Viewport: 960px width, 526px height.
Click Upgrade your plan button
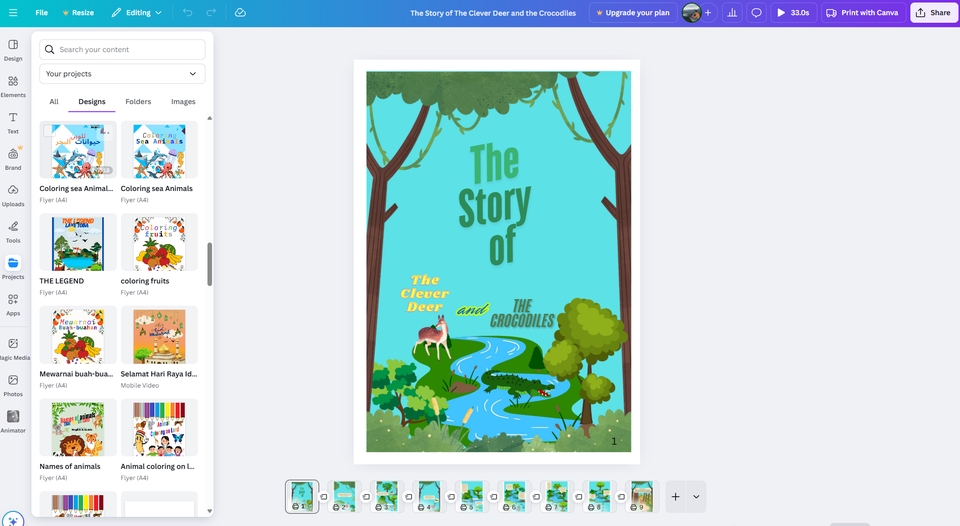[631, 13]
